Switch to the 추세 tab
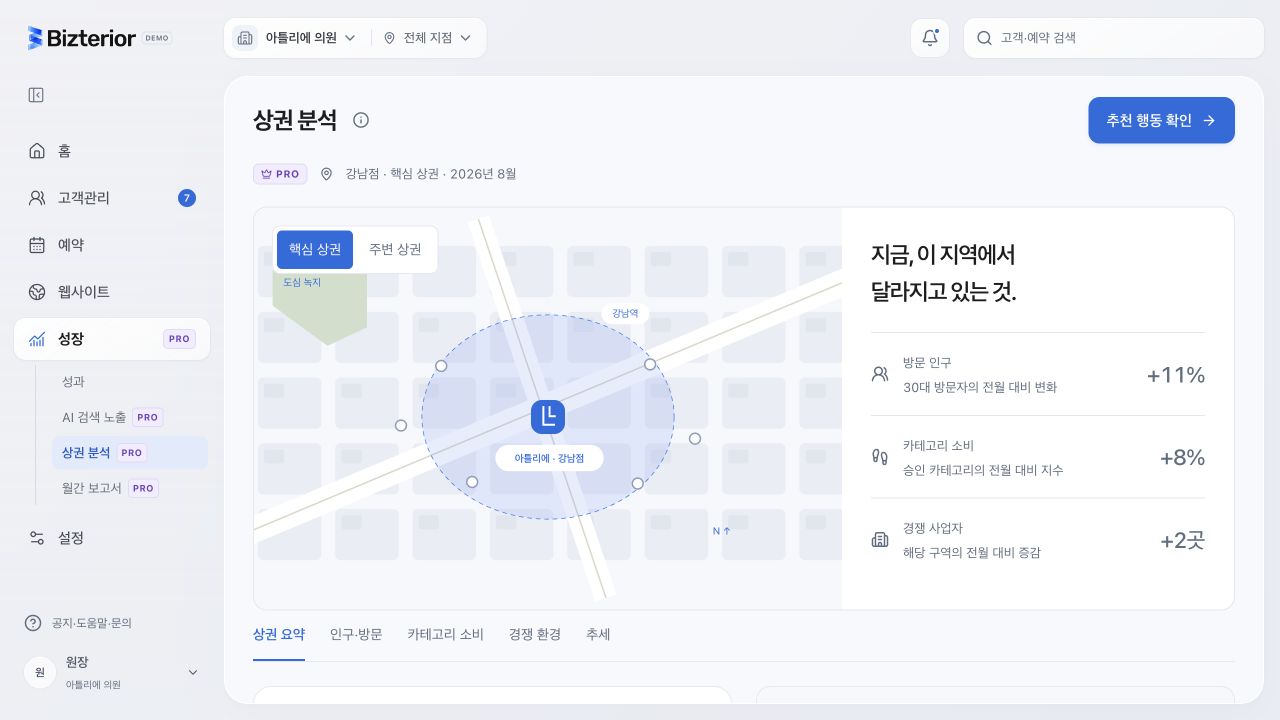 click(x=598, y=635)
